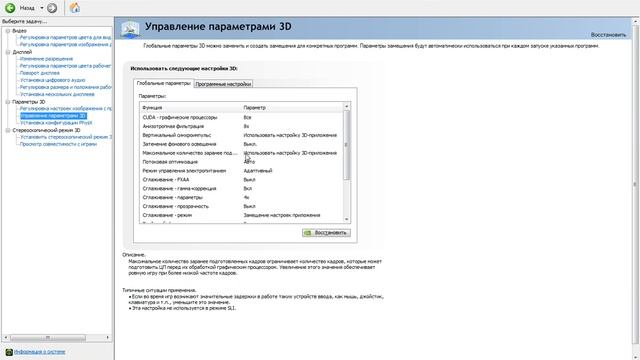Select 'Регулировка размера и положения рабочего стола'
Screen dimensions: 640x360
[x=65, y=87]
